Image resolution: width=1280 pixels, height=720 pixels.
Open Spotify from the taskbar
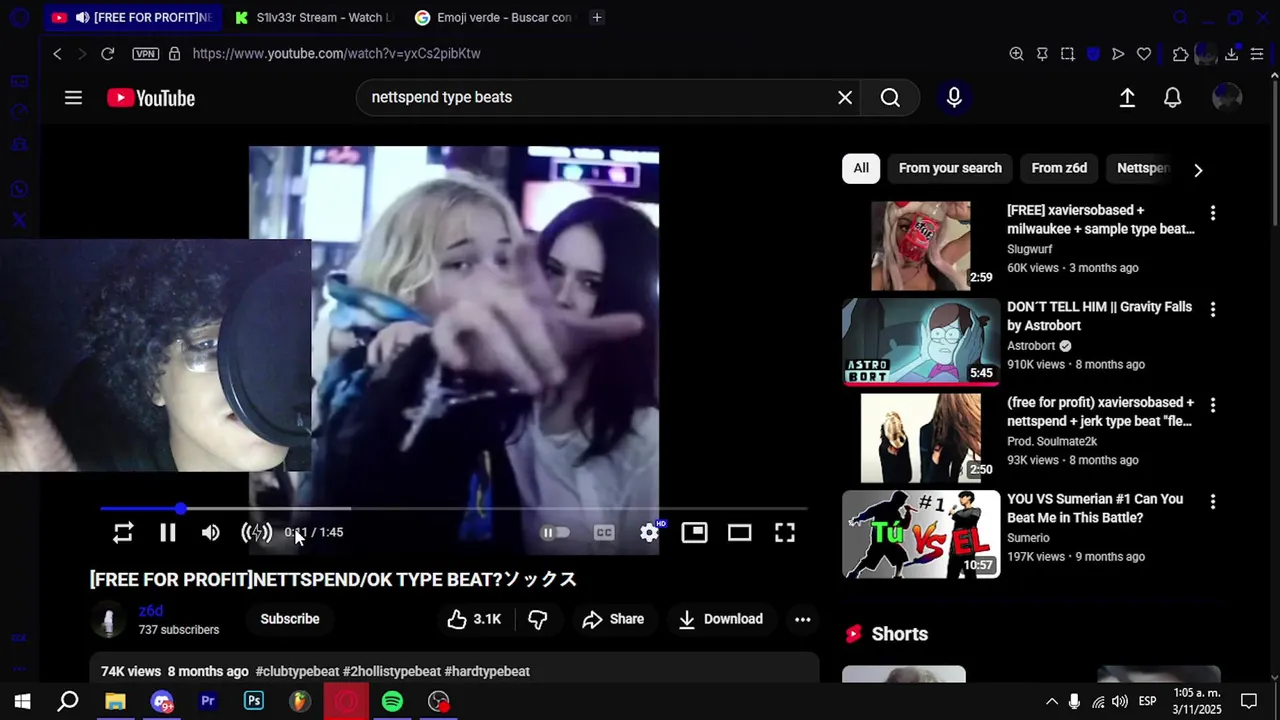392,701
